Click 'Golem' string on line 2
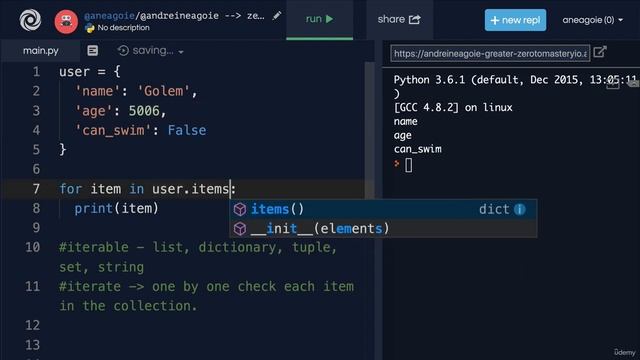Viewport: 640px width, 360px height. click(x=163, y=91)
